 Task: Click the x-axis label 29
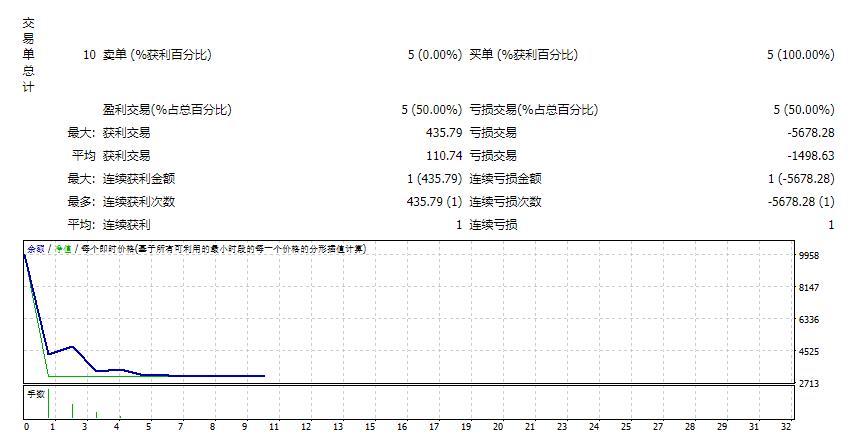click(x=722, y=427)
